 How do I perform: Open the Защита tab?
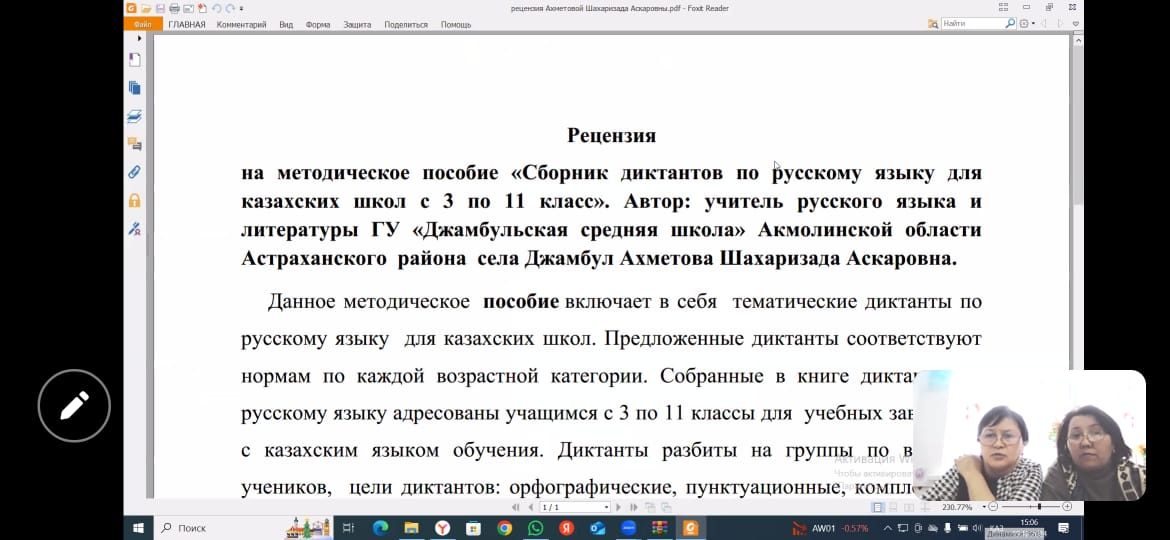pyautogui.click(x=357, y=25)
